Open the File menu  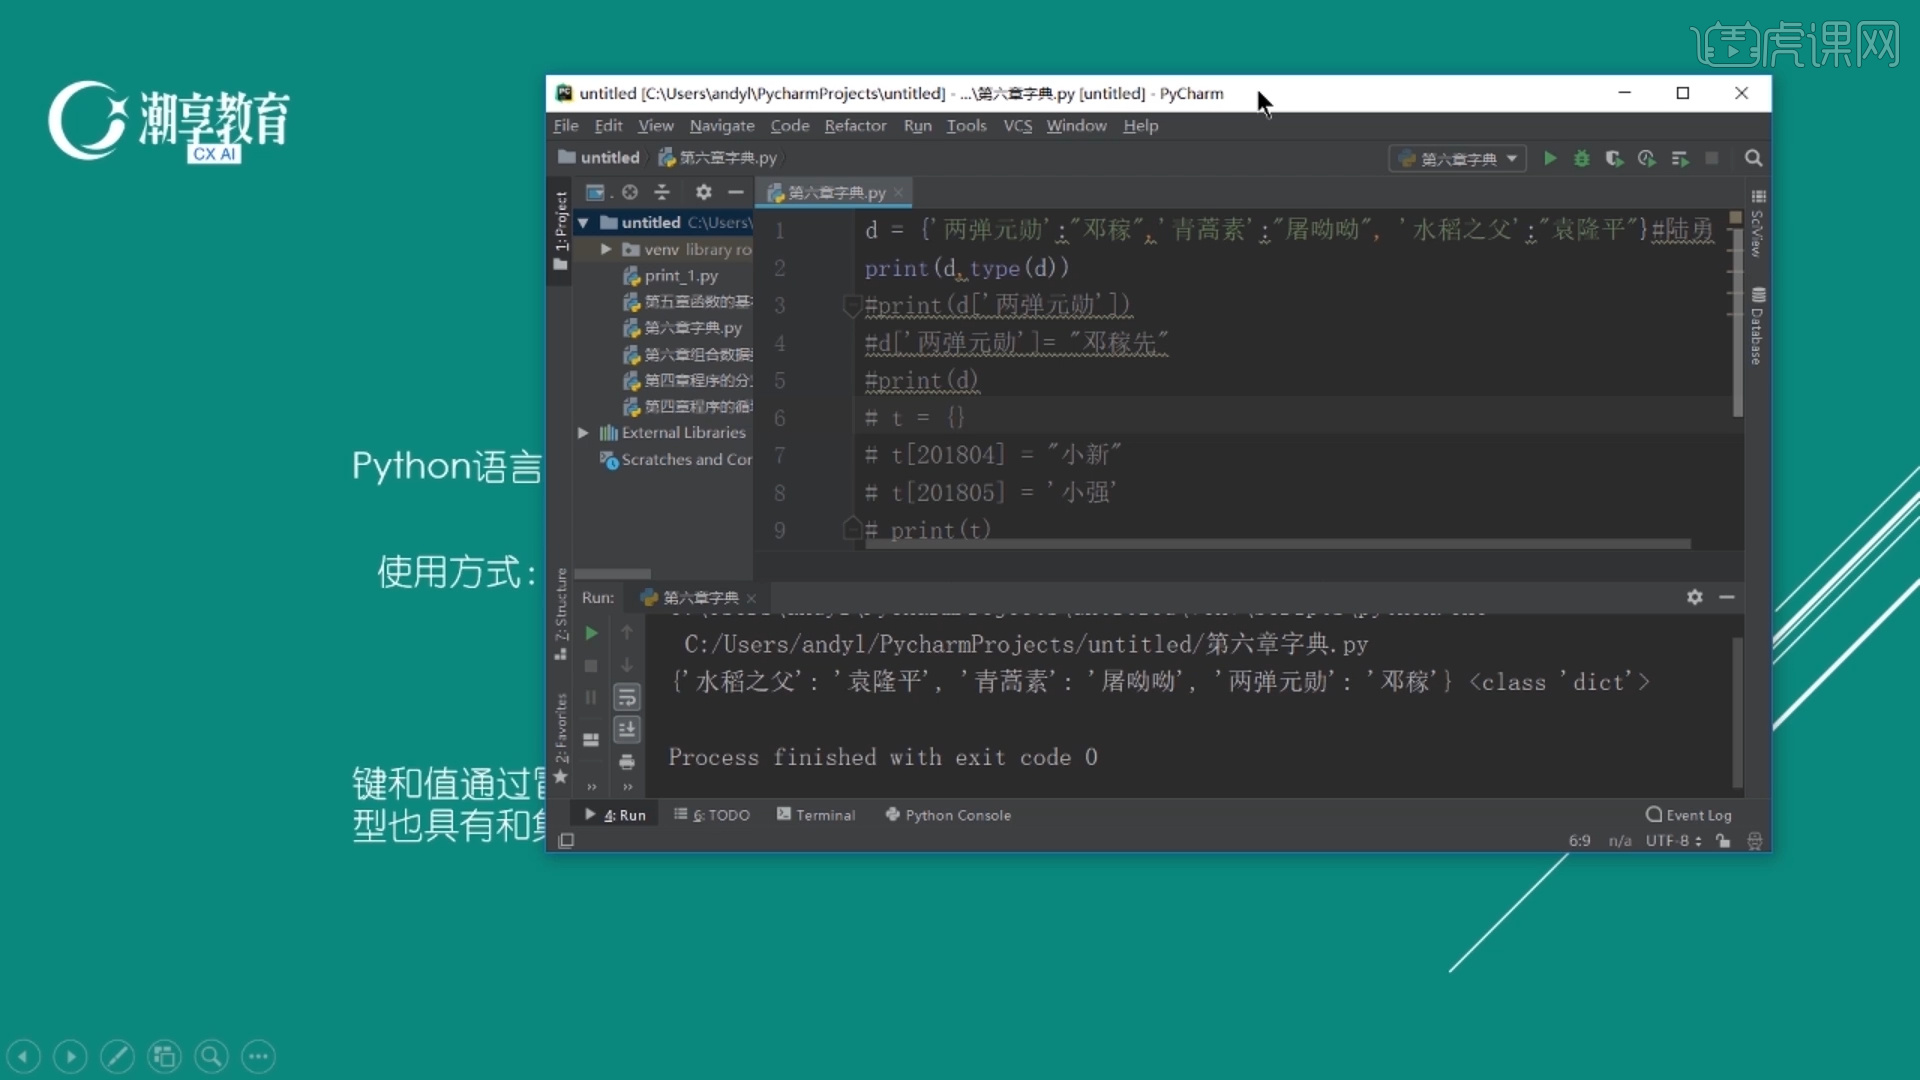coord(566,125)
